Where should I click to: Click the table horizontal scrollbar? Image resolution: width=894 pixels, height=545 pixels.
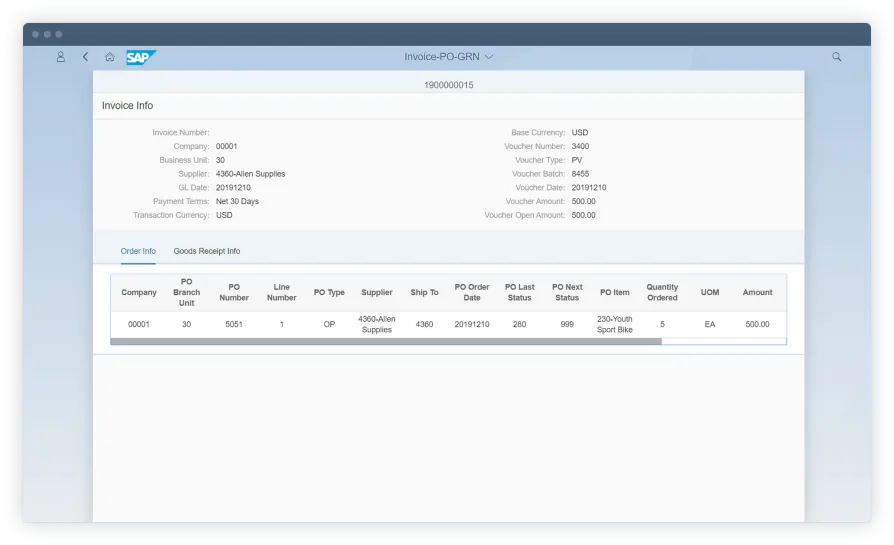tap(386, 341)
